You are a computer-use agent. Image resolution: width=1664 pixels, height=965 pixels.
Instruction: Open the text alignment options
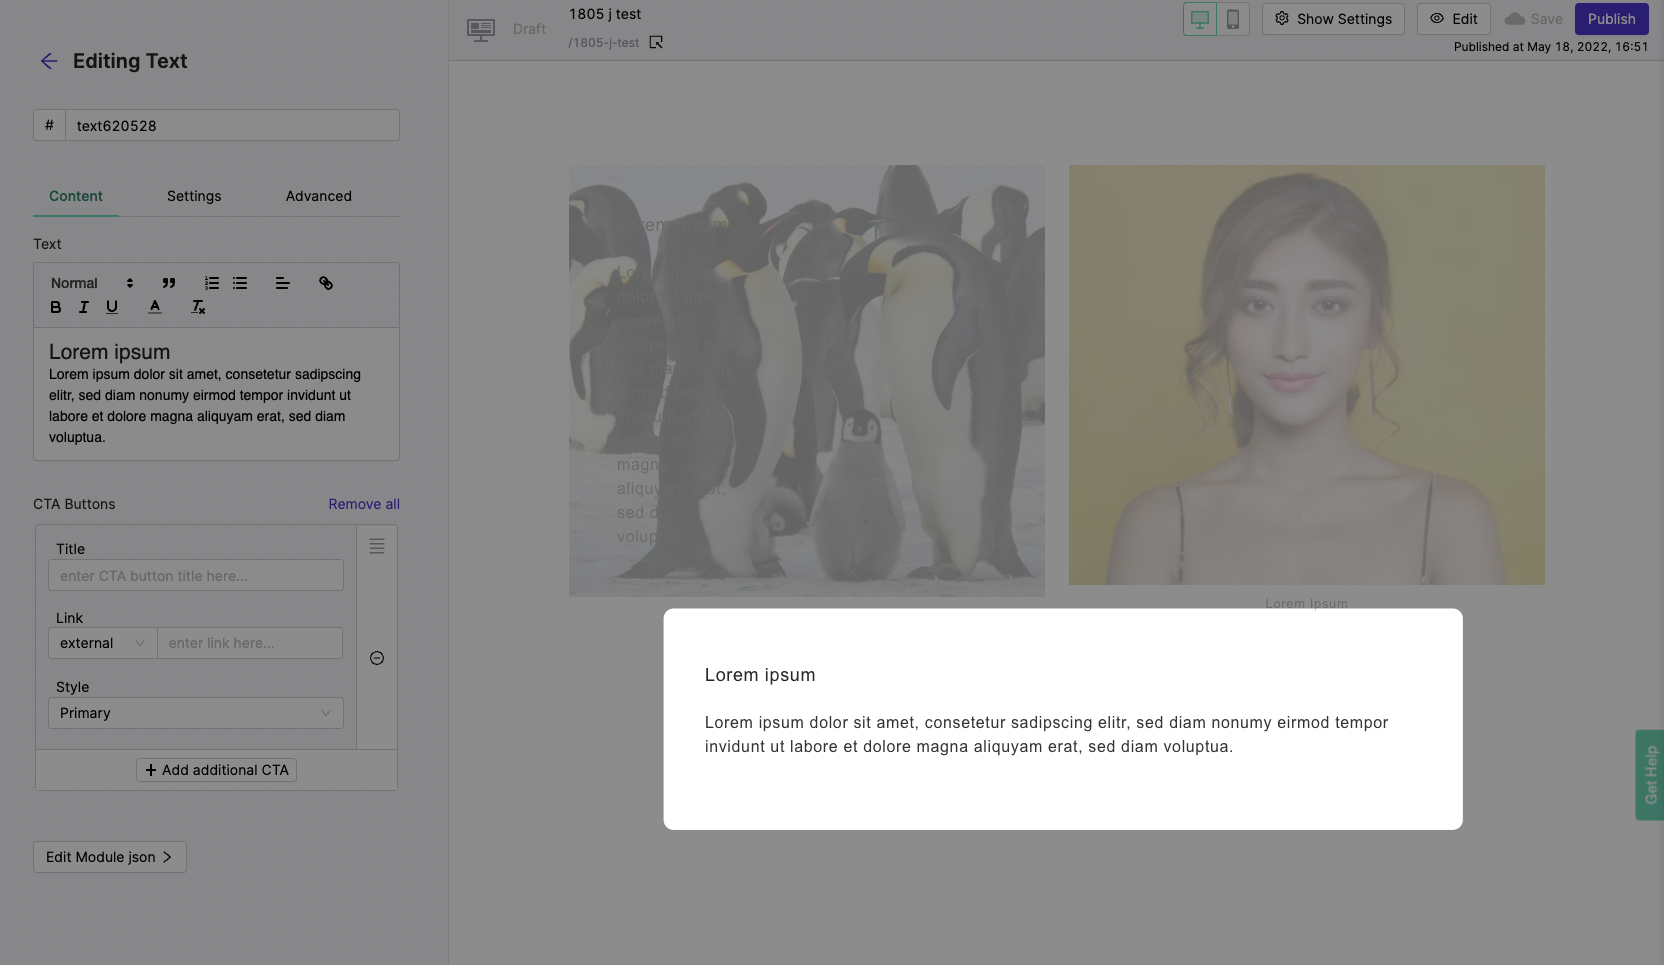point(283,283)
